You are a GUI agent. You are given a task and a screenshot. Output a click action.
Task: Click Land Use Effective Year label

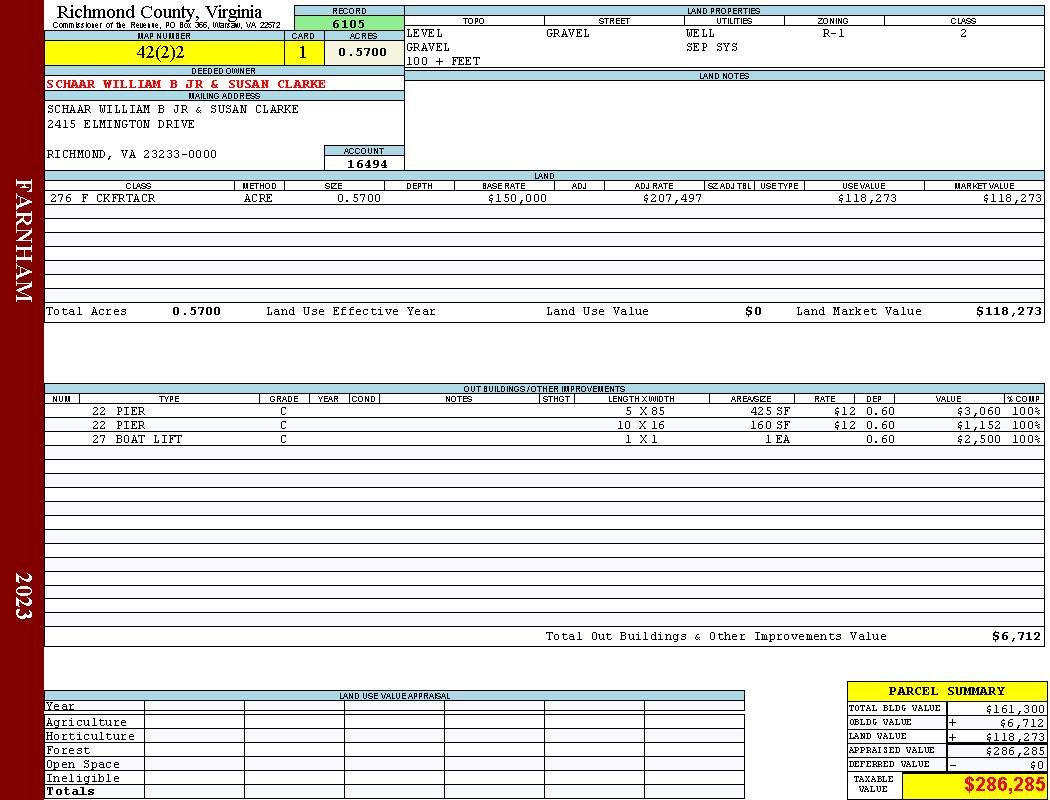point(351,311)
